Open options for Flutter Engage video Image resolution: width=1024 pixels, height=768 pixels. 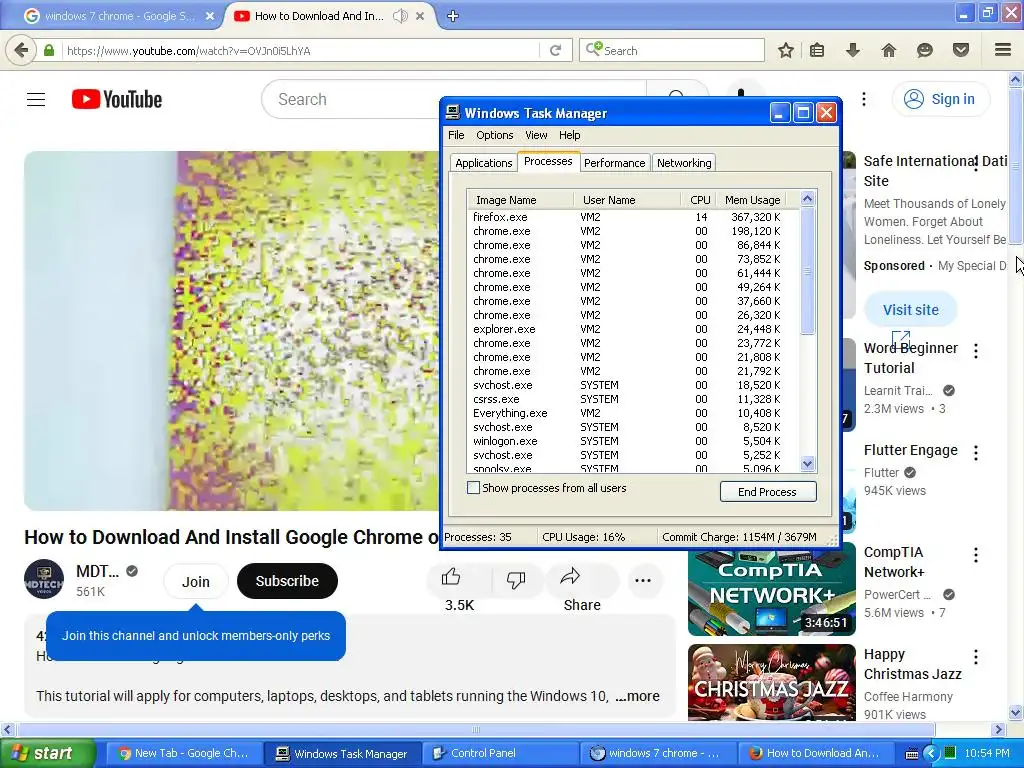pos(976,453)
